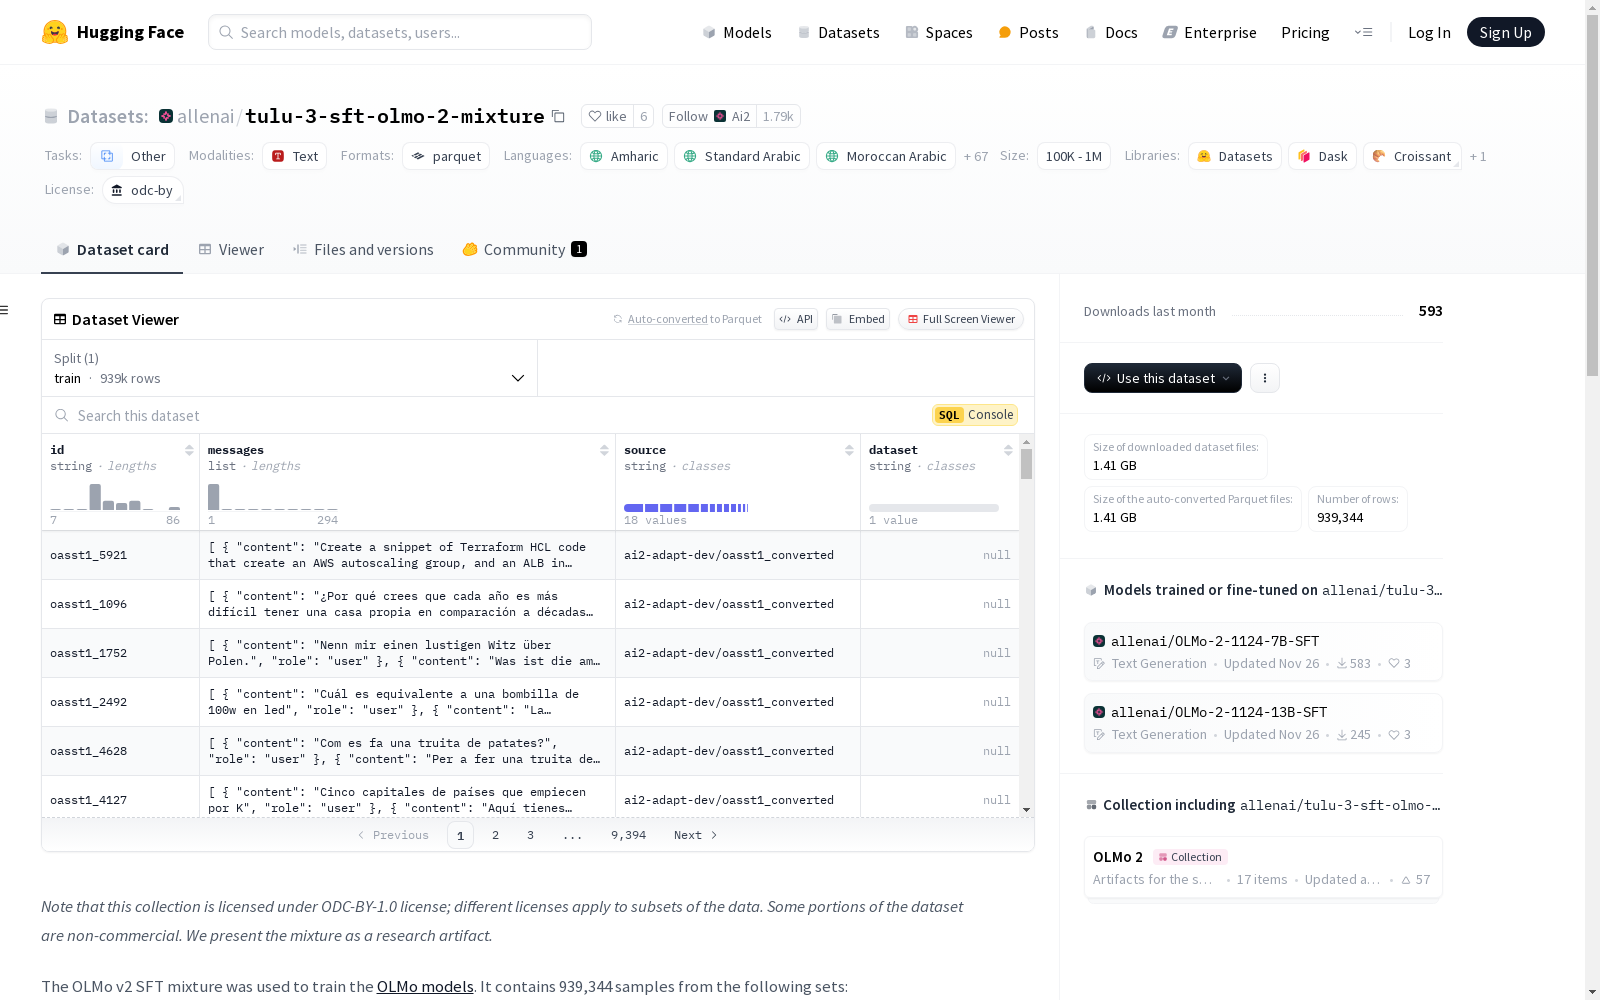Go to the Next page of rows
The width and height of the screenshot is (1600, 1000).
click(x=696, y=835)
